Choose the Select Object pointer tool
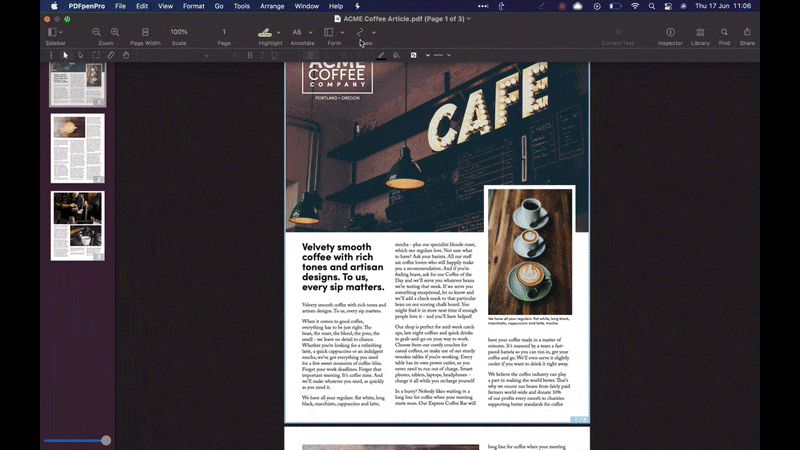Viewport: 800px width, 450px height. coord(81,55)
